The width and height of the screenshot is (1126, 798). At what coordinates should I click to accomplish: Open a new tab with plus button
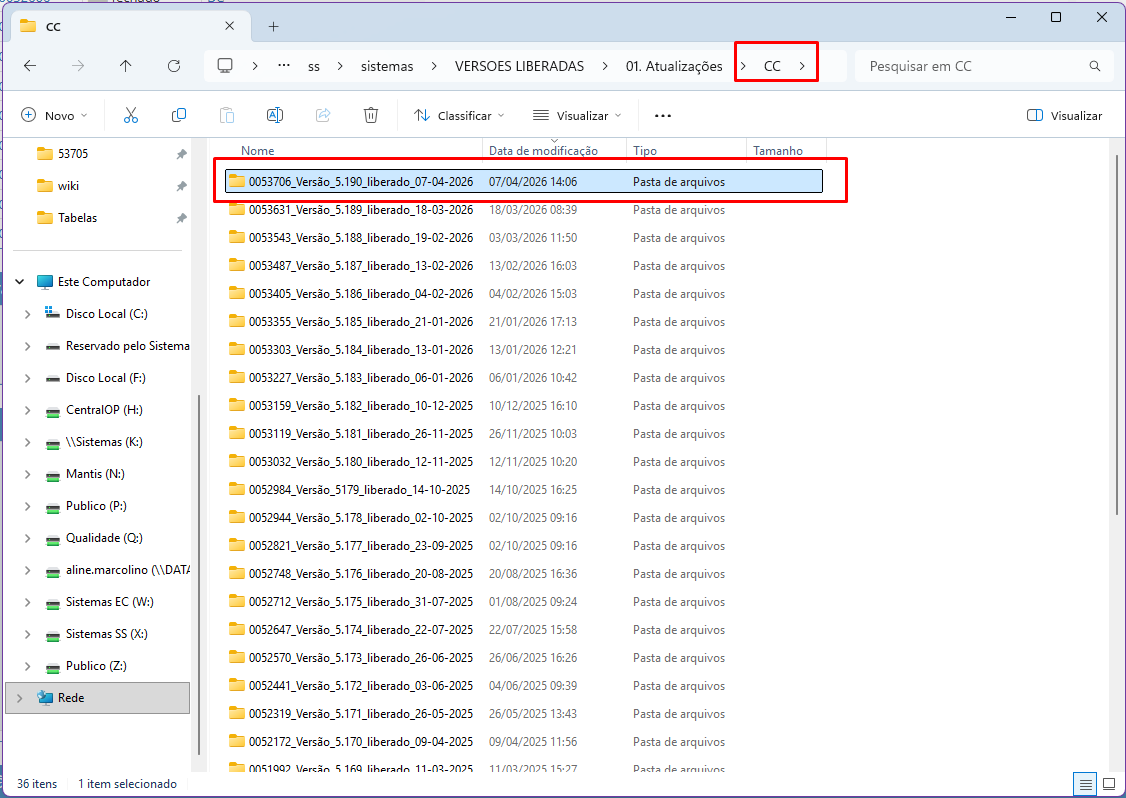[273, 26]
